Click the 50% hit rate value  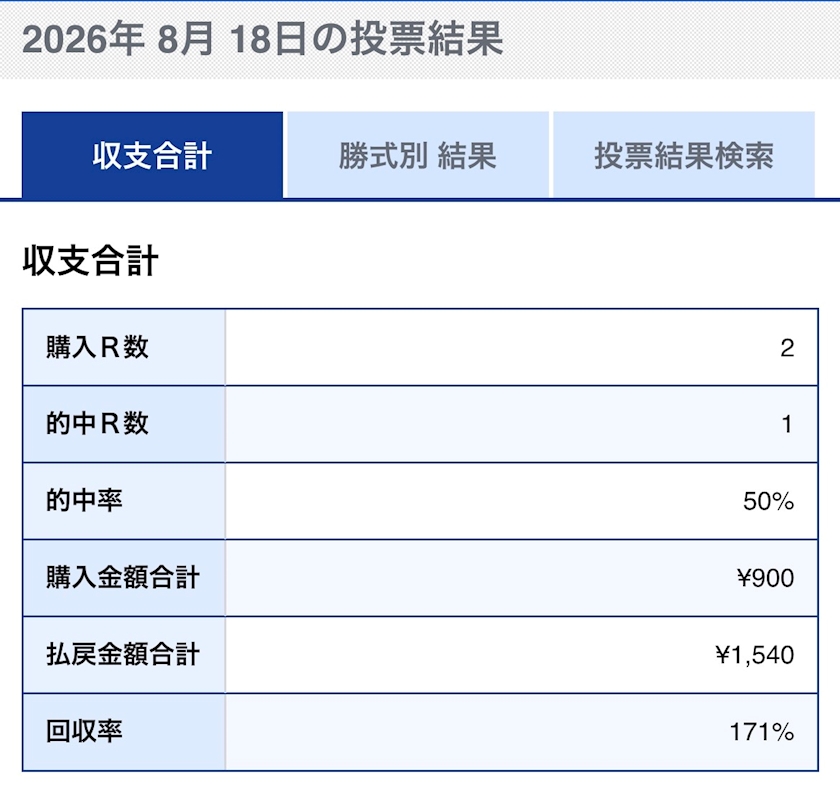click(768, 502)
